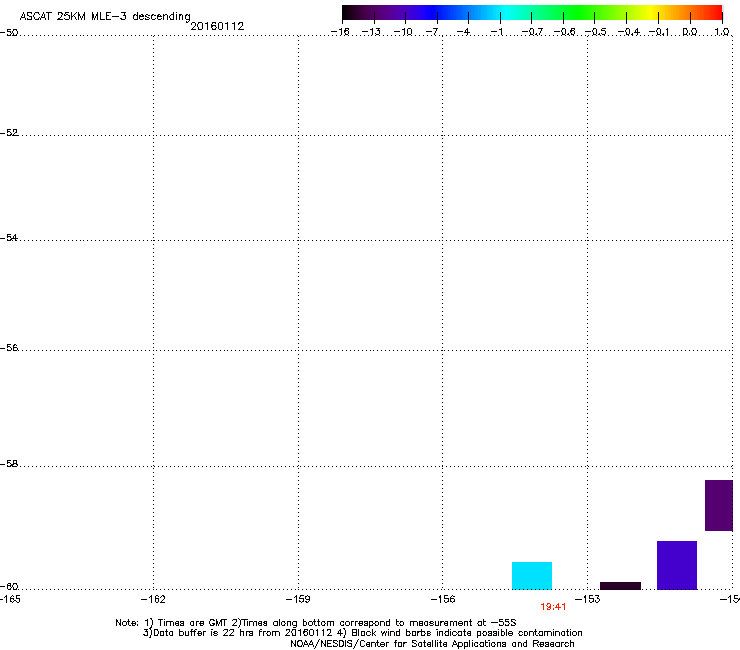The width and height of the screenshot is (740, 650).
Task: Click the '-1' color scale label
Action: point(496,32)
